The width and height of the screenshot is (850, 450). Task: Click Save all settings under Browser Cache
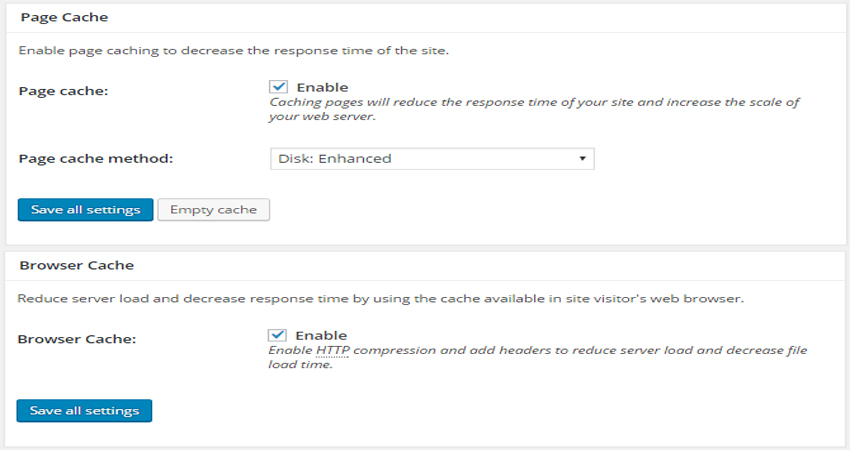tap(85, 411)
